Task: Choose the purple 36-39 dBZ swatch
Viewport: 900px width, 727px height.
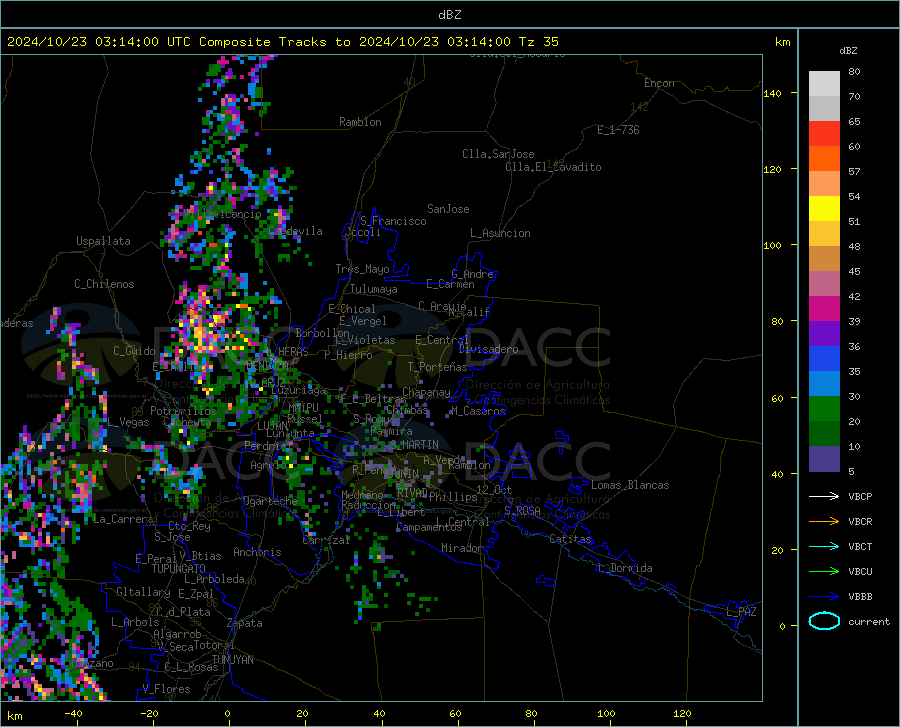Action: 824,334
